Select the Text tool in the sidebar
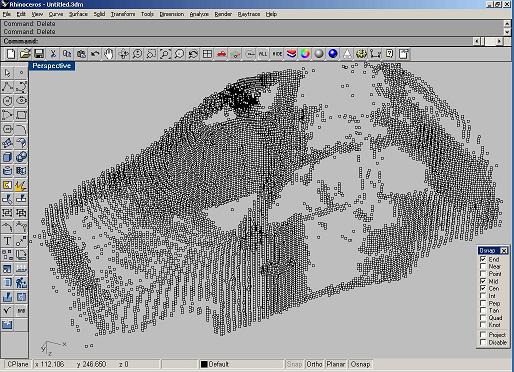Viewport: 514px width, 372px height. tap(8, 241)
